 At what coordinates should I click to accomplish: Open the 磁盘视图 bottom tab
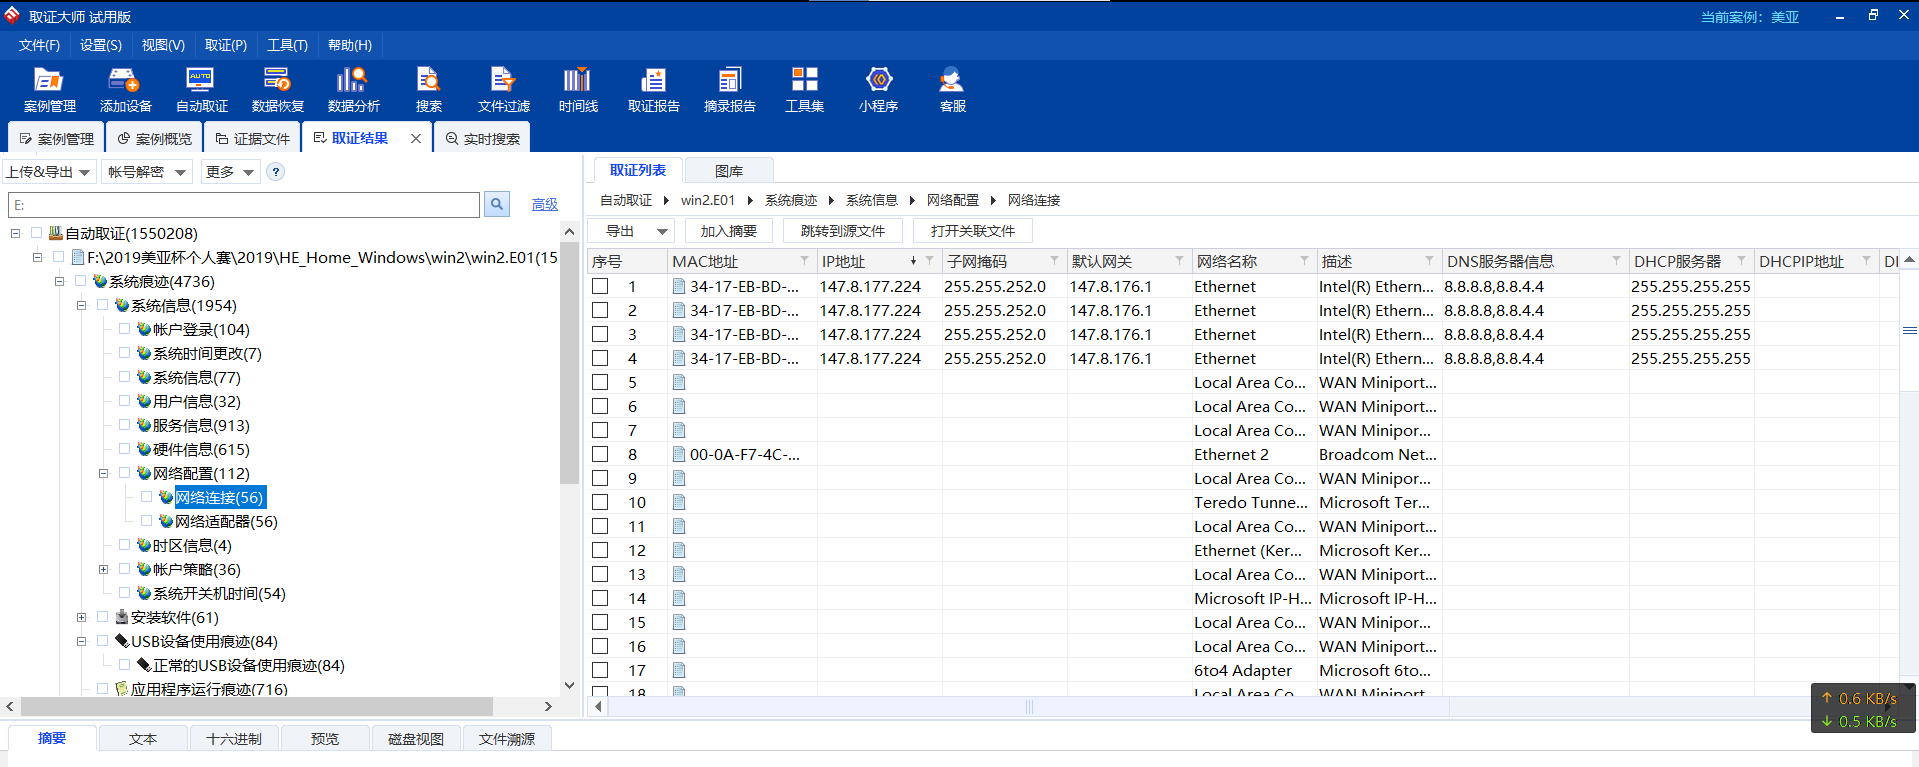(416, 739)
